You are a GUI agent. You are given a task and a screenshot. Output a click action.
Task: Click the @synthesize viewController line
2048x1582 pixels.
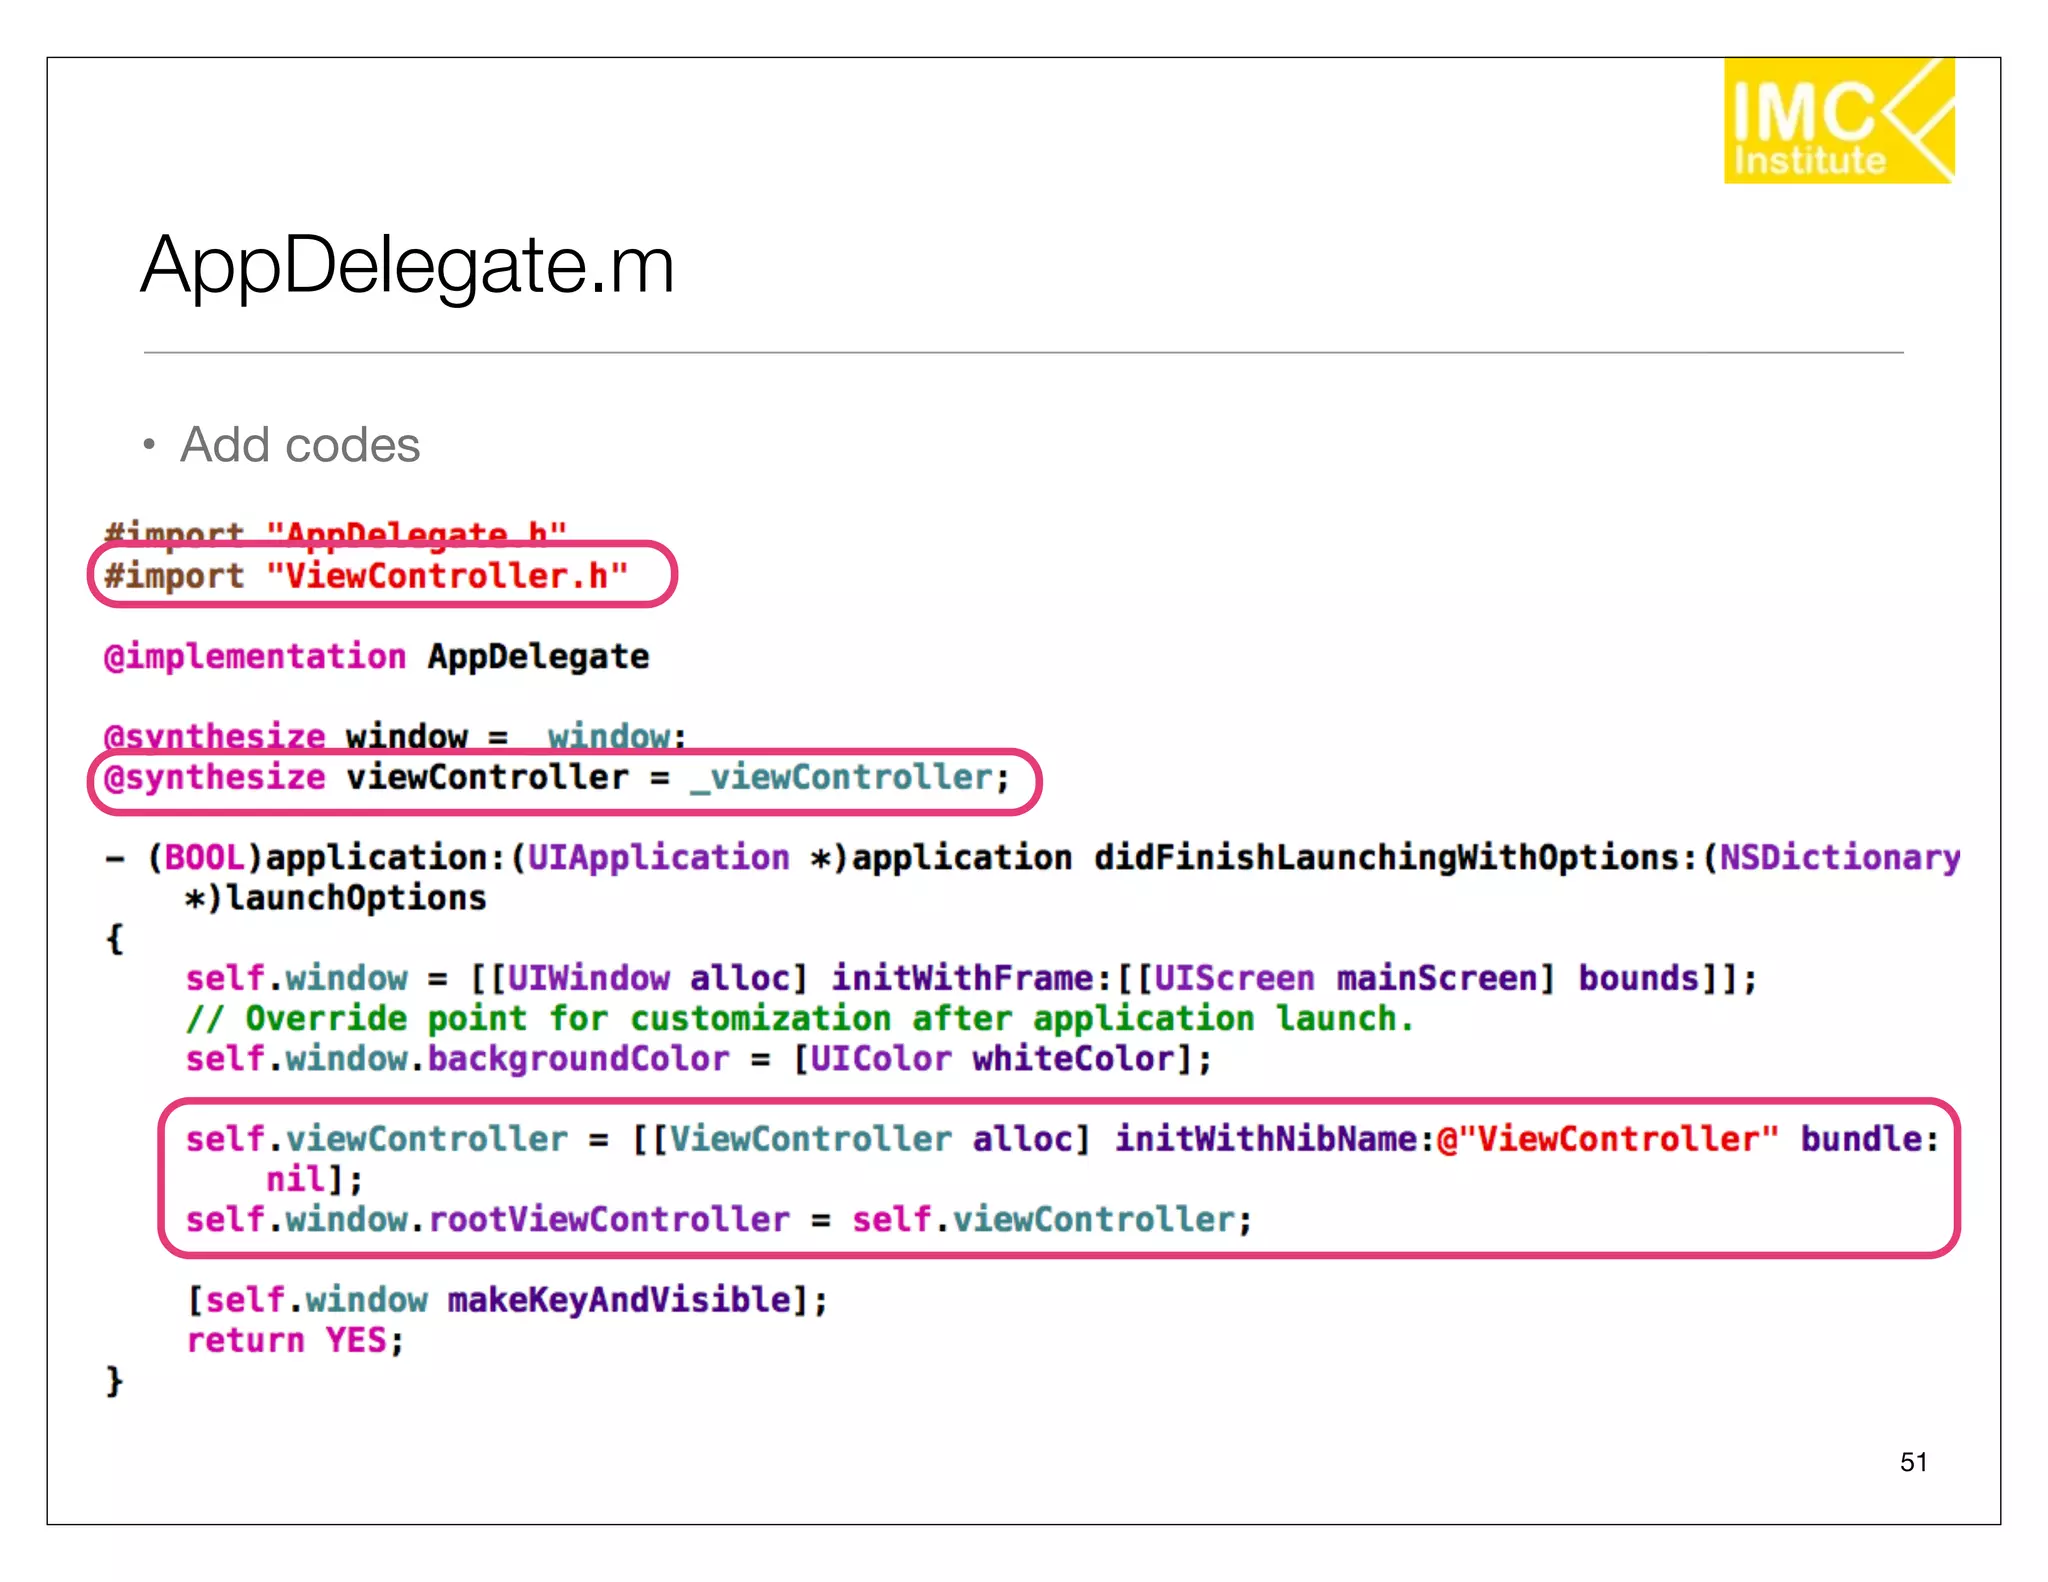click(556, 778)
